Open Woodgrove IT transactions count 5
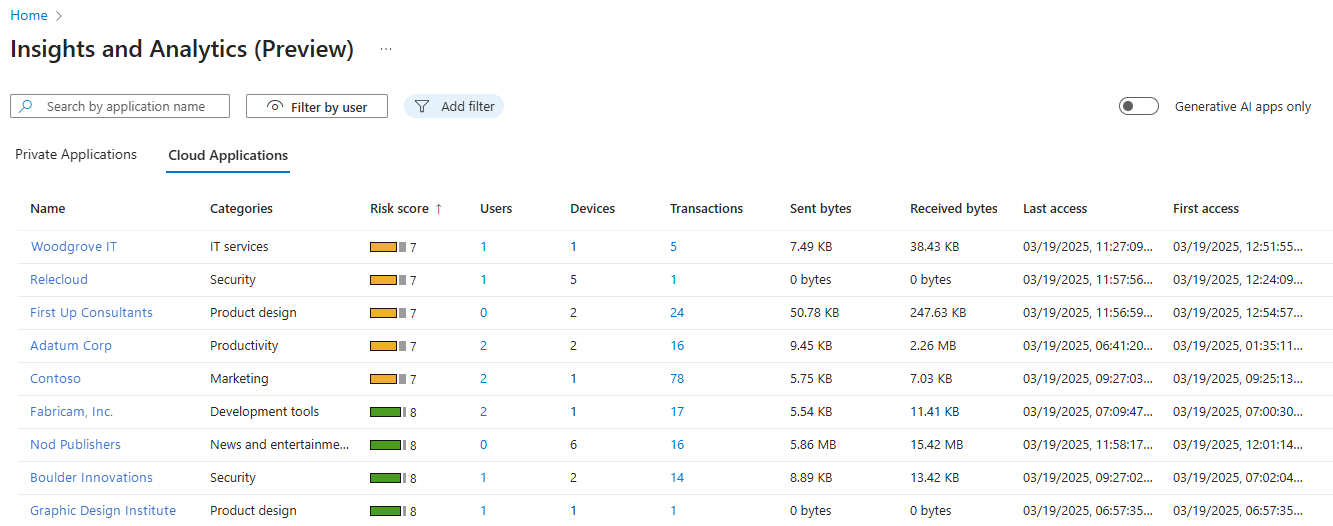 pyautogui.click(x=674, y=247)
